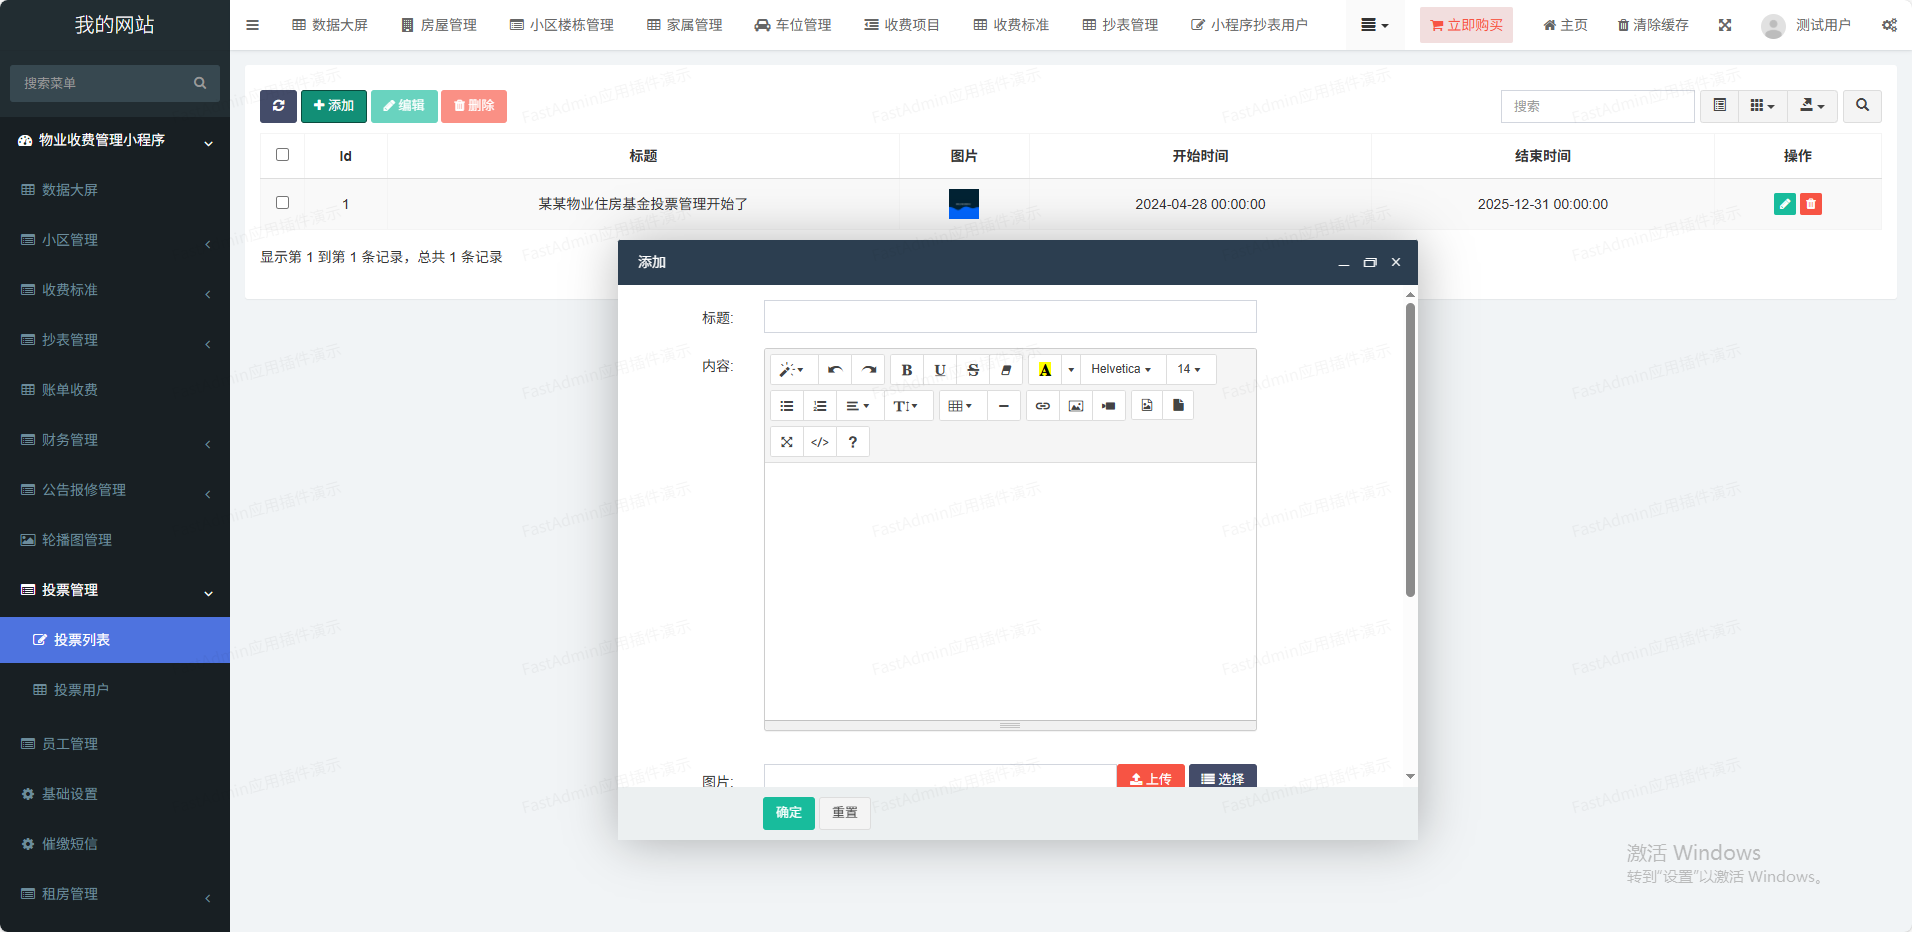
Task: Click the strikethrough icon in the editor
Action: [973, 370]
